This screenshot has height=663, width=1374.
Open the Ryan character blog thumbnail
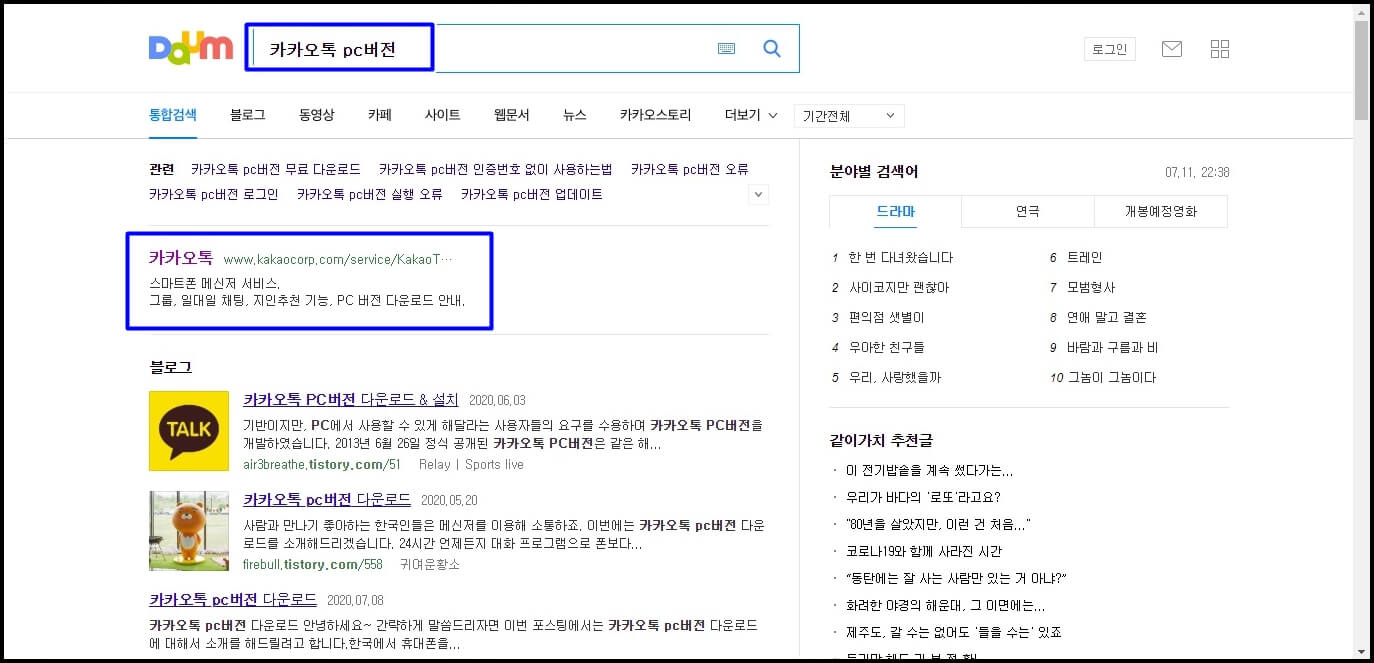pyautogui.click(x=189, y=531)
